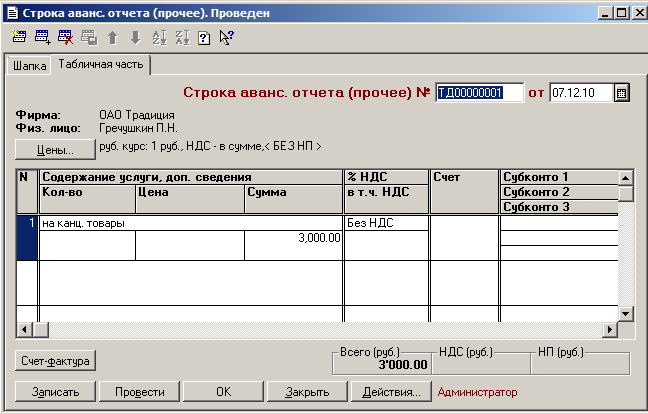The height and width of the screenshot is (414, 648).
Task: Select the Табличная часть tab
Action: pos(101,65)
